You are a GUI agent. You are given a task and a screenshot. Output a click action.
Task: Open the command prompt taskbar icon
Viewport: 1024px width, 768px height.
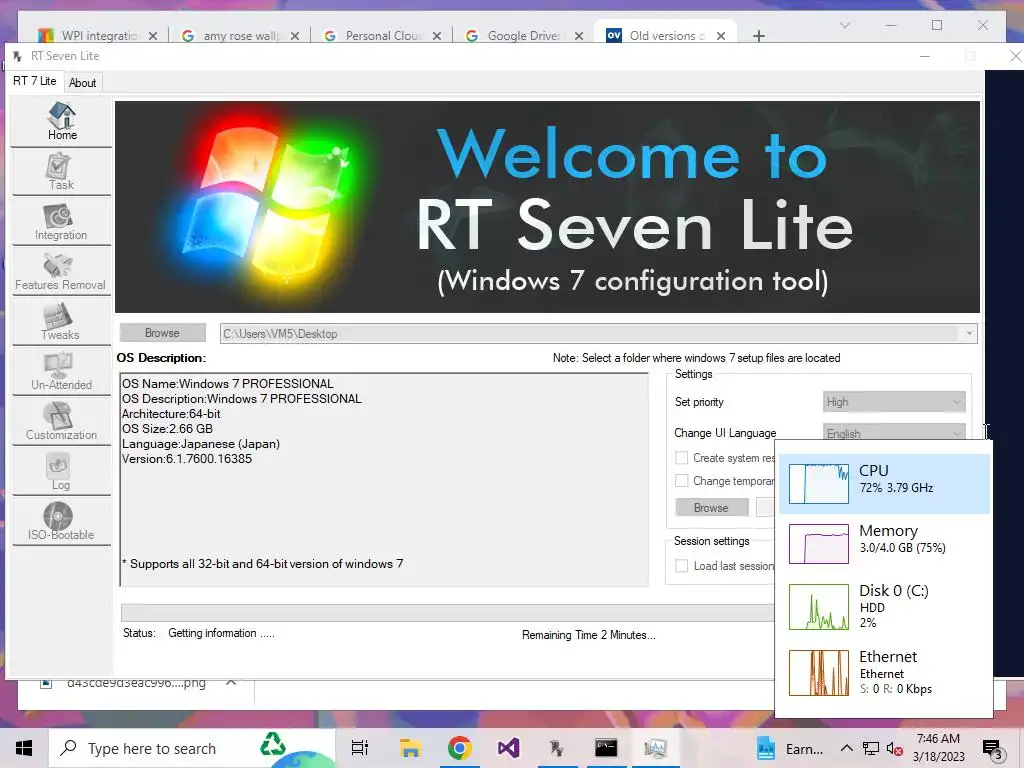point(606,748)
